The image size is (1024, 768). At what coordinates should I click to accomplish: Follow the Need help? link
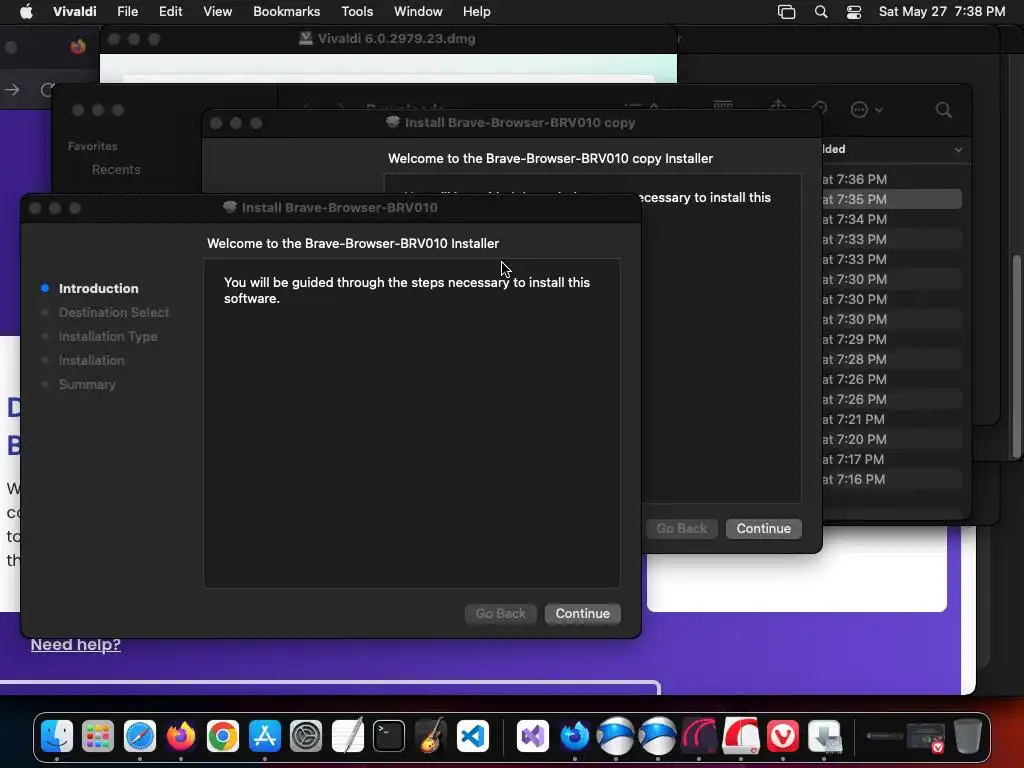pyautogui.click(x=76, y=645)
